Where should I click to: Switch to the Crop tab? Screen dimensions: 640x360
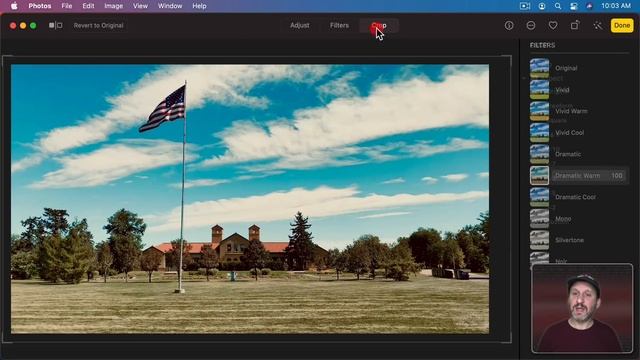point(379,25)
